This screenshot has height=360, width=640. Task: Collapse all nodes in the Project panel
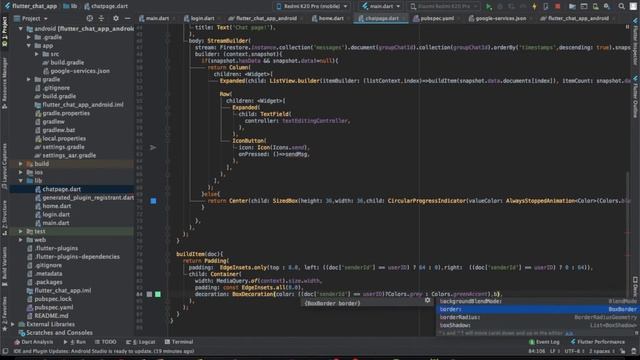coord(101,18)
